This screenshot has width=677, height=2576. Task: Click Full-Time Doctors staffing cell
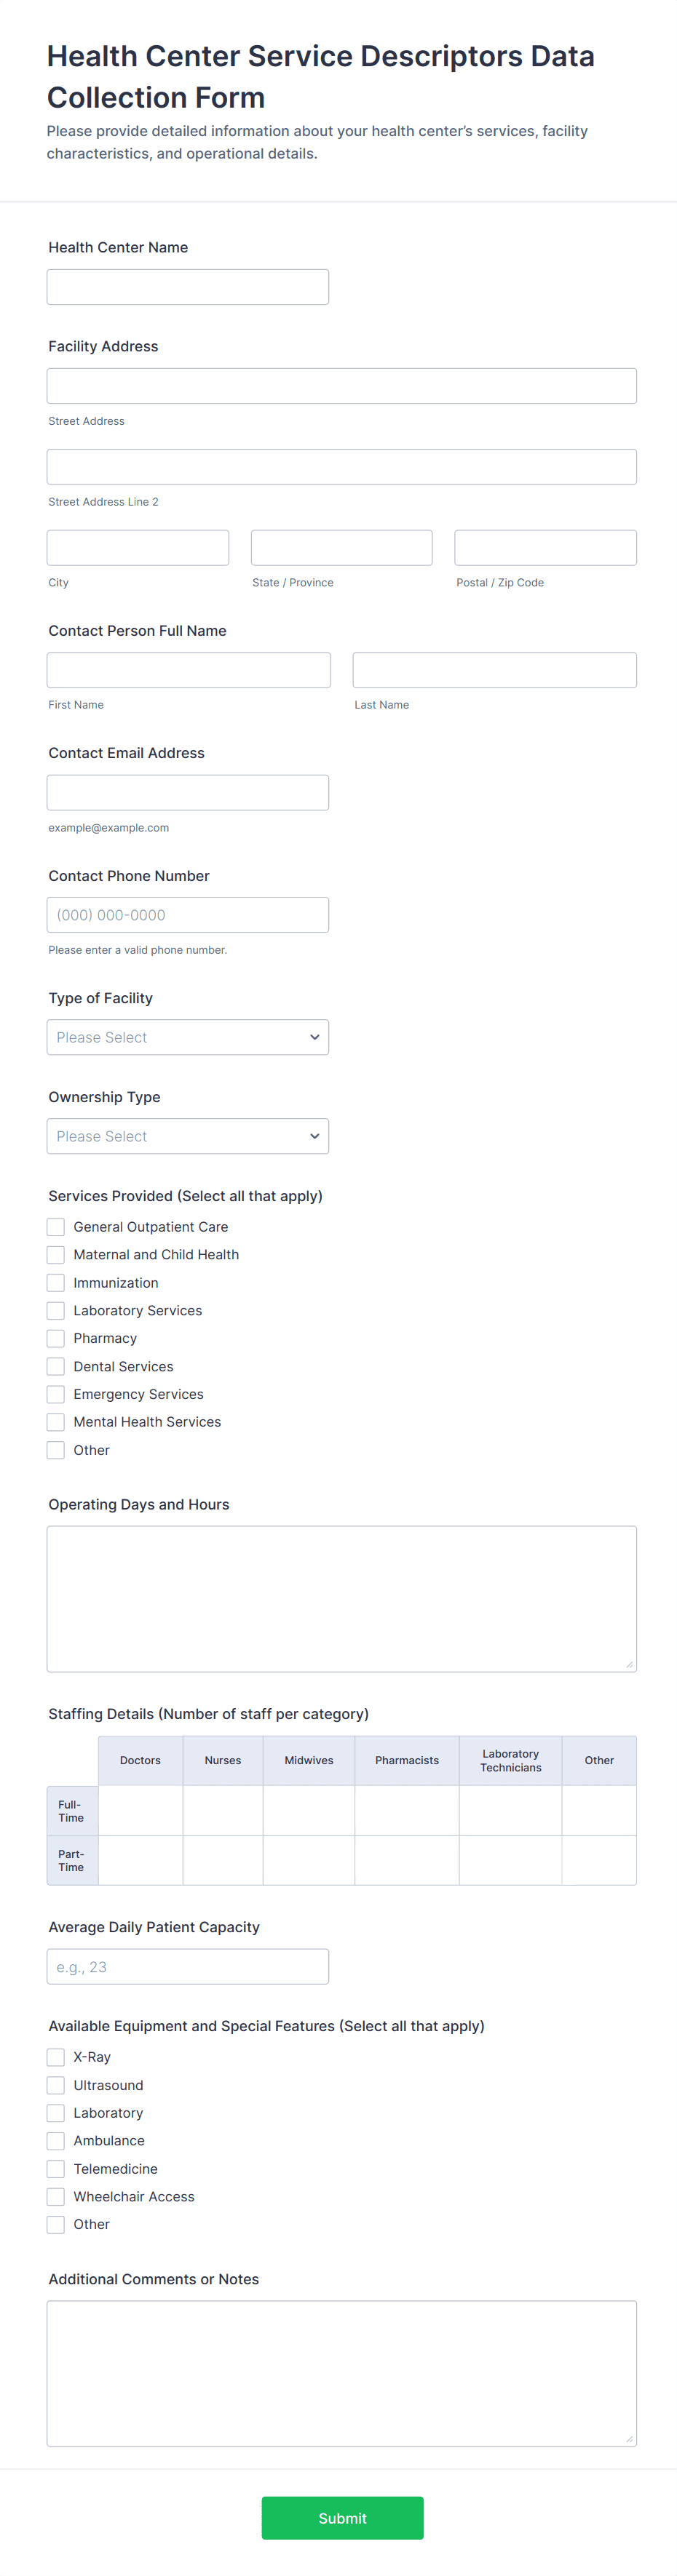click(x=140, y=1811)
